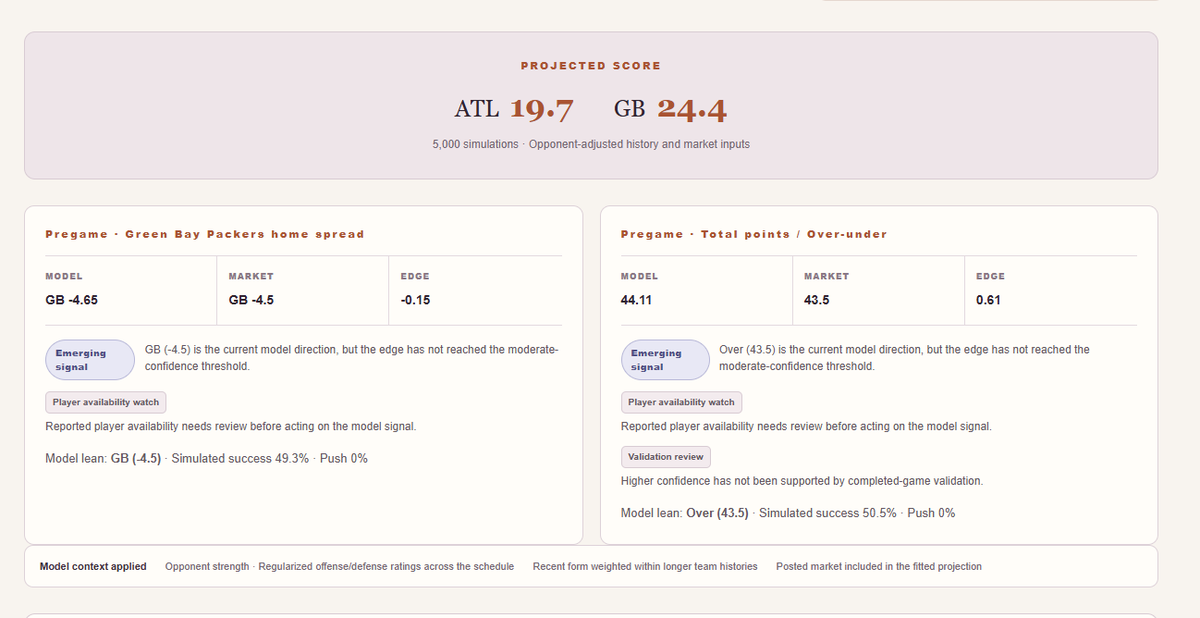This screenshot has width=1200, height=618.
Task: Select Player availability watch tag in spread card
Action: coord(106,402)
